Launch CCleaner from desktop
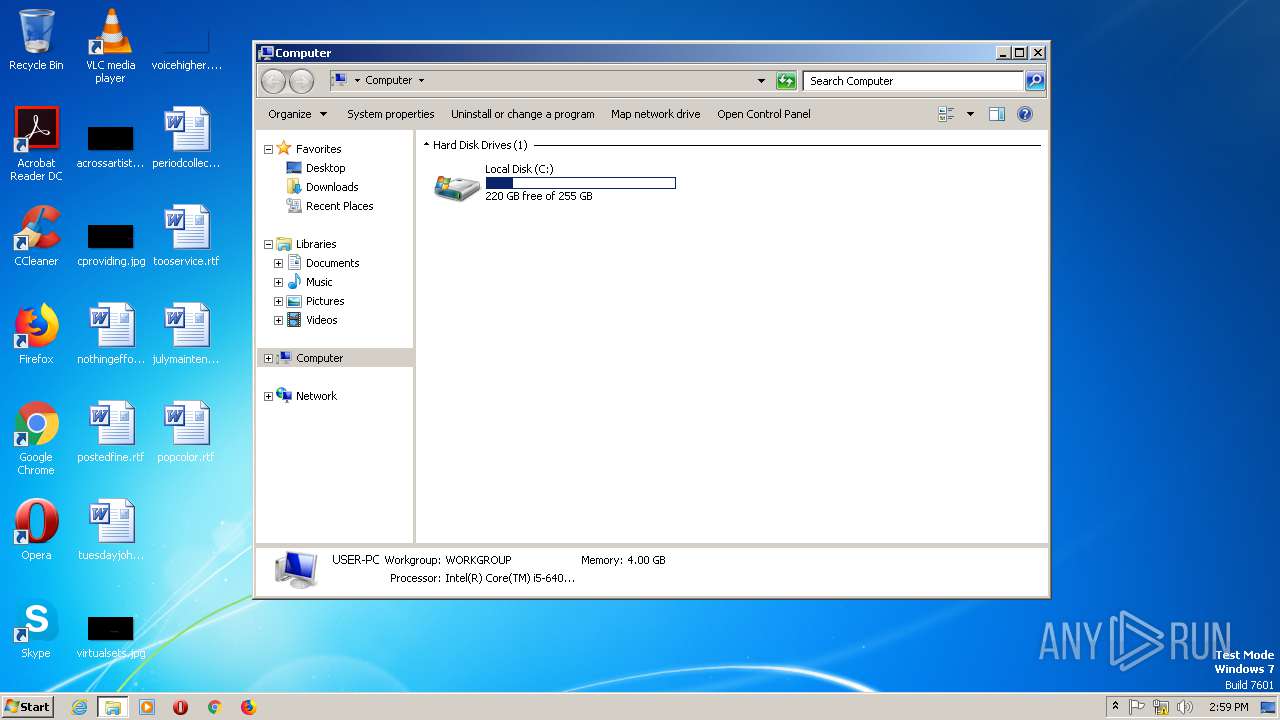Image resolution: width=1280 pixels, height=720 pixels. click(36, 236)
